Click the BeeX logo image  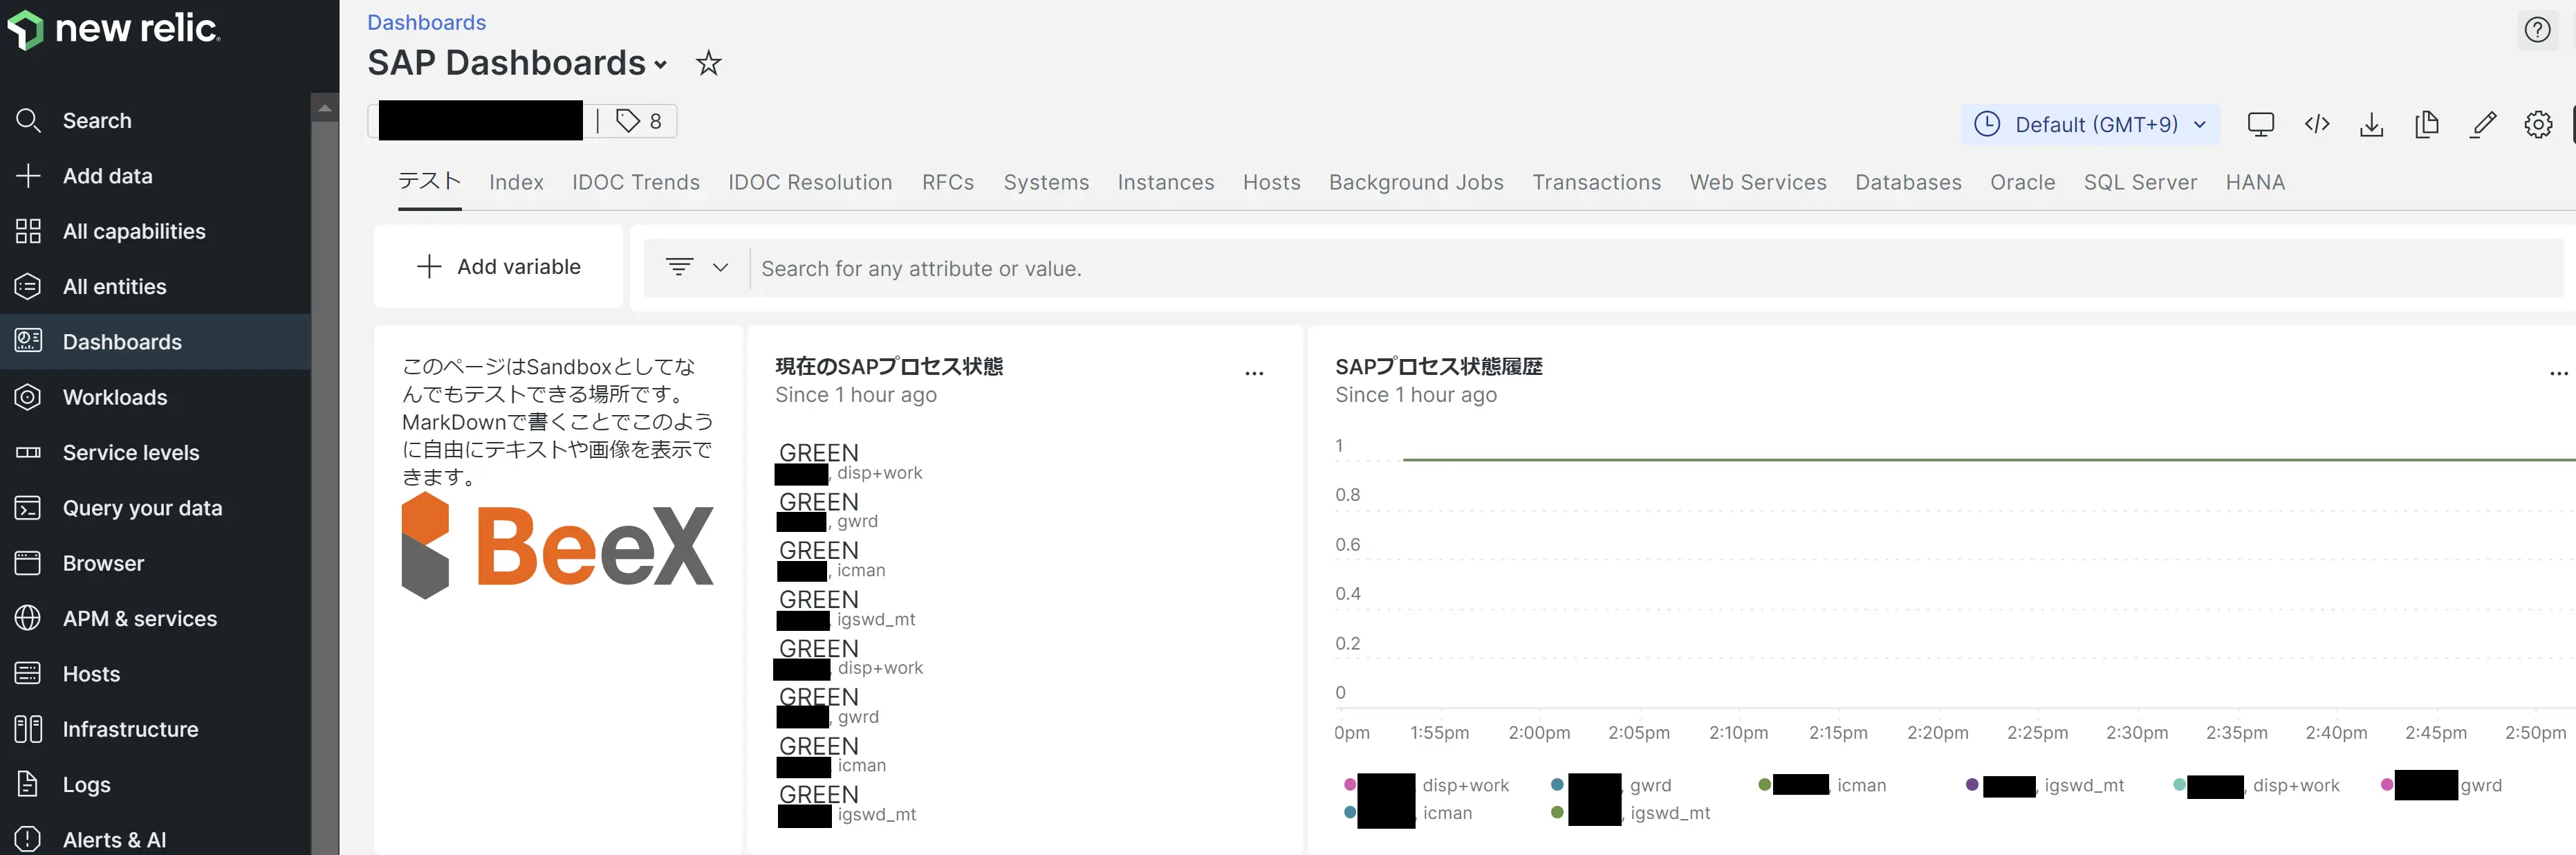click(558, 546)
